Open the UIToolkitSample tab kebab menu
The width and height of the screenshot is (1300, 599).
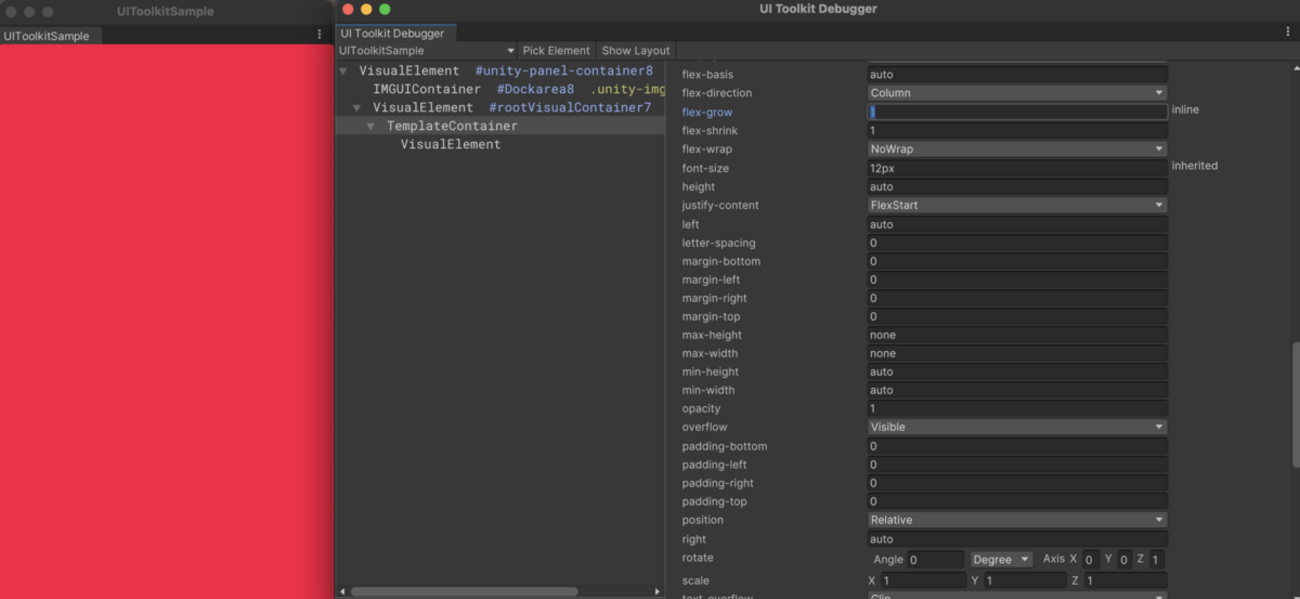(x=319, y=34)
